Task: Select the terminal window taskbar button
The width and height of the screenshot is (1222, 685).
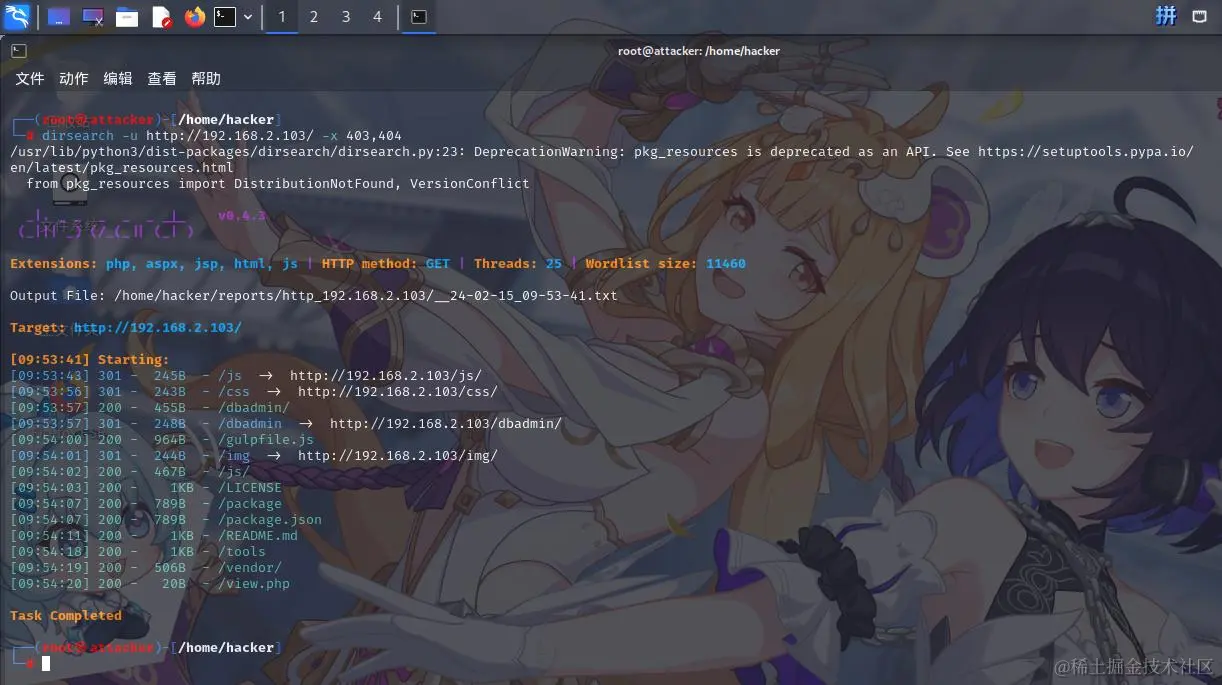Action: coord(420,17)
